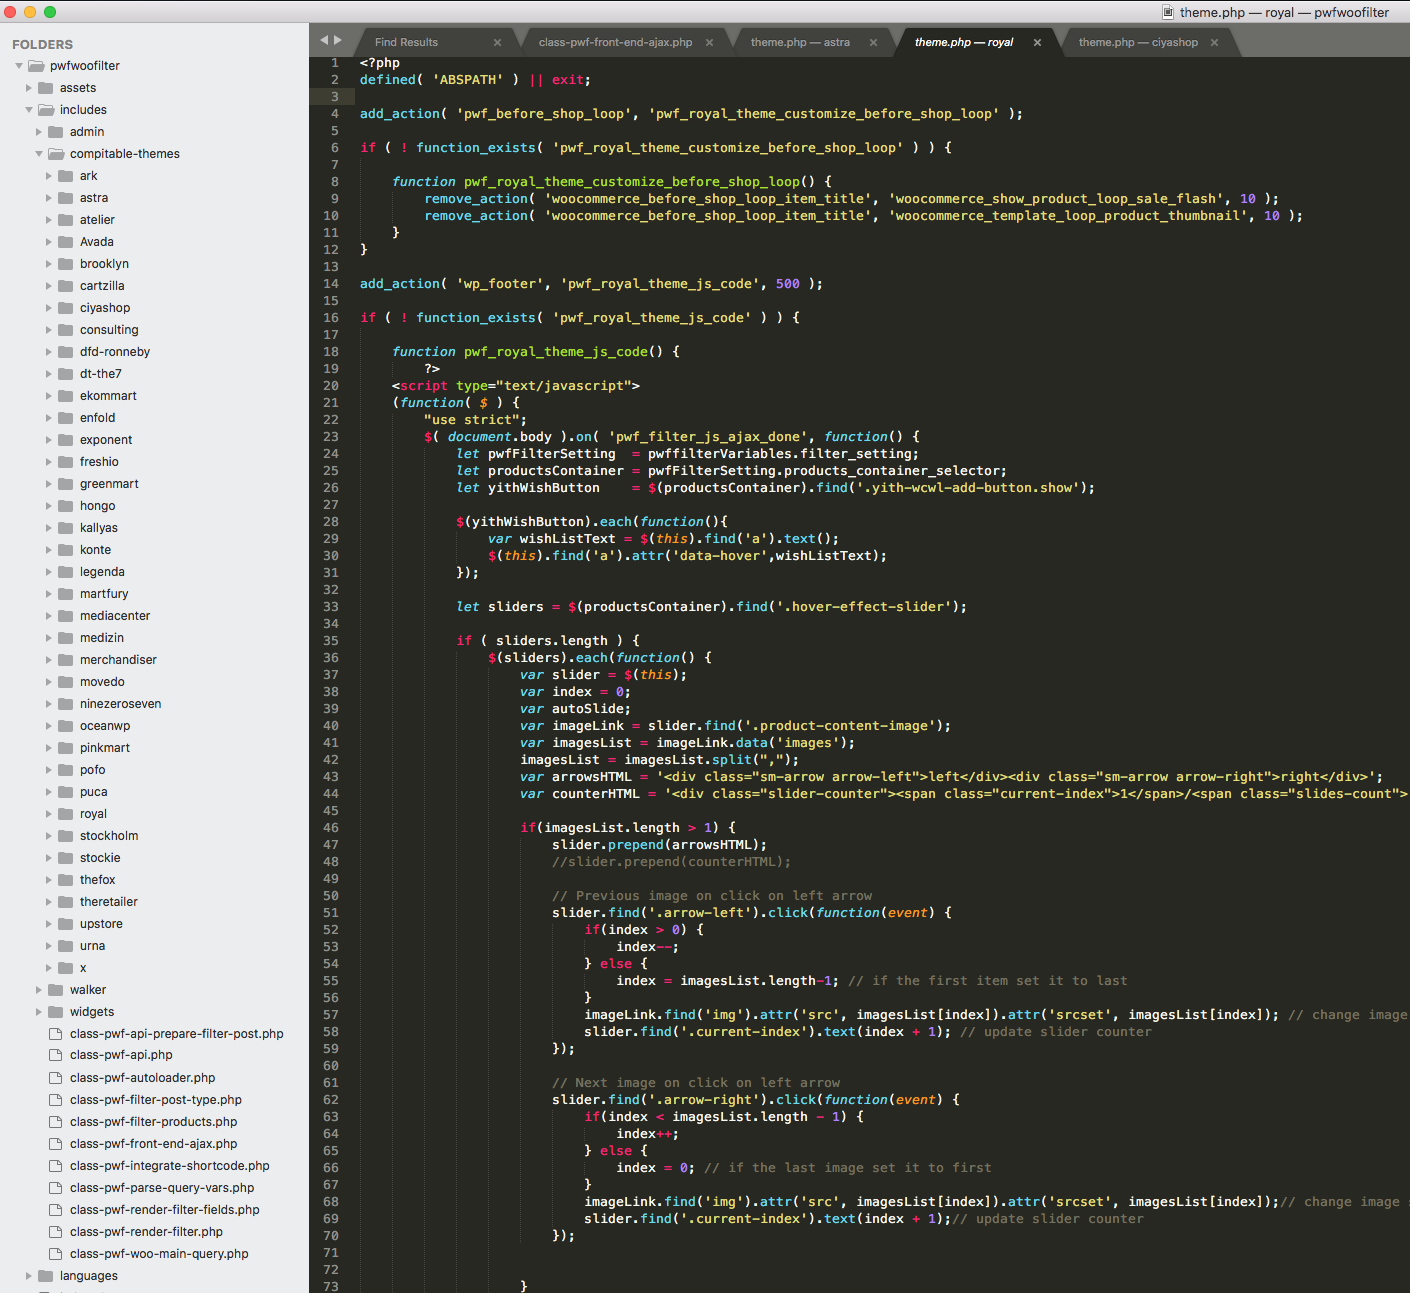Click the class-pwf-filter-products.php file icon
The image size is (1410, 1293).
click(x=56, y=1122)
